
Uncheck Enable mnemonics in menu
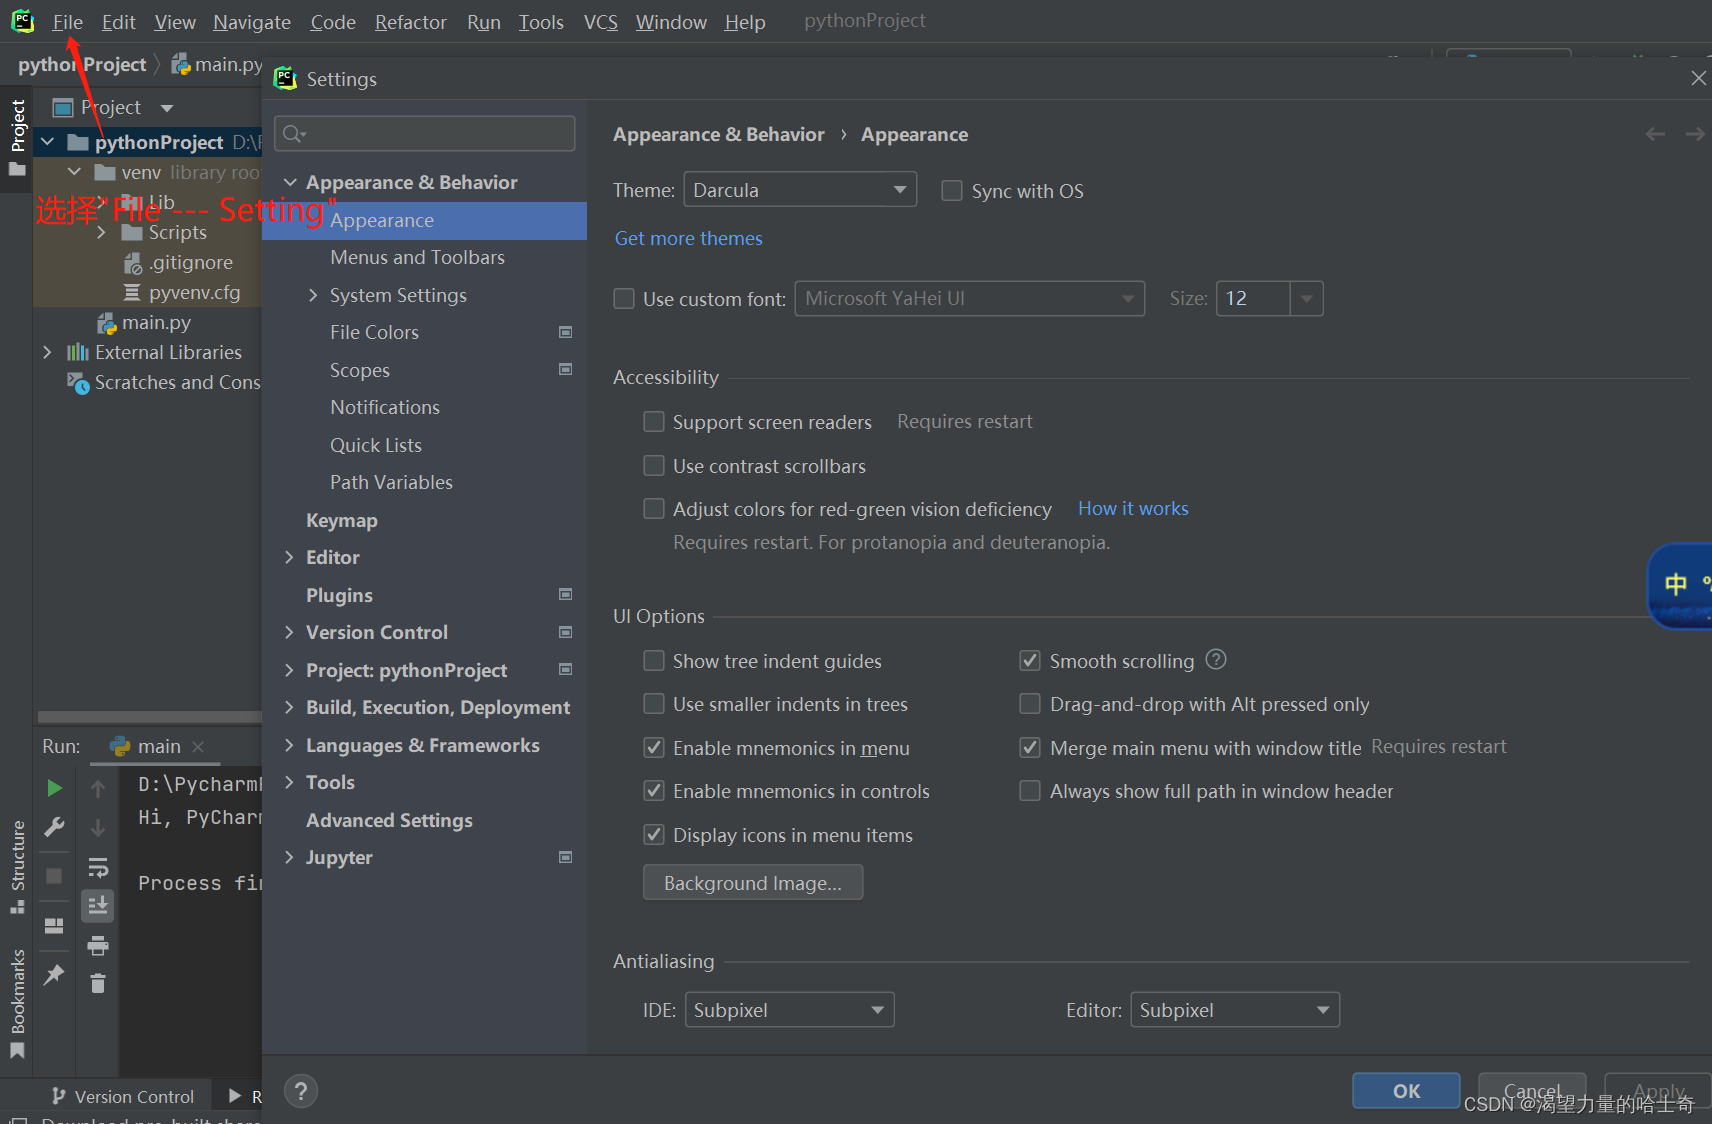[x=654, y=747]
